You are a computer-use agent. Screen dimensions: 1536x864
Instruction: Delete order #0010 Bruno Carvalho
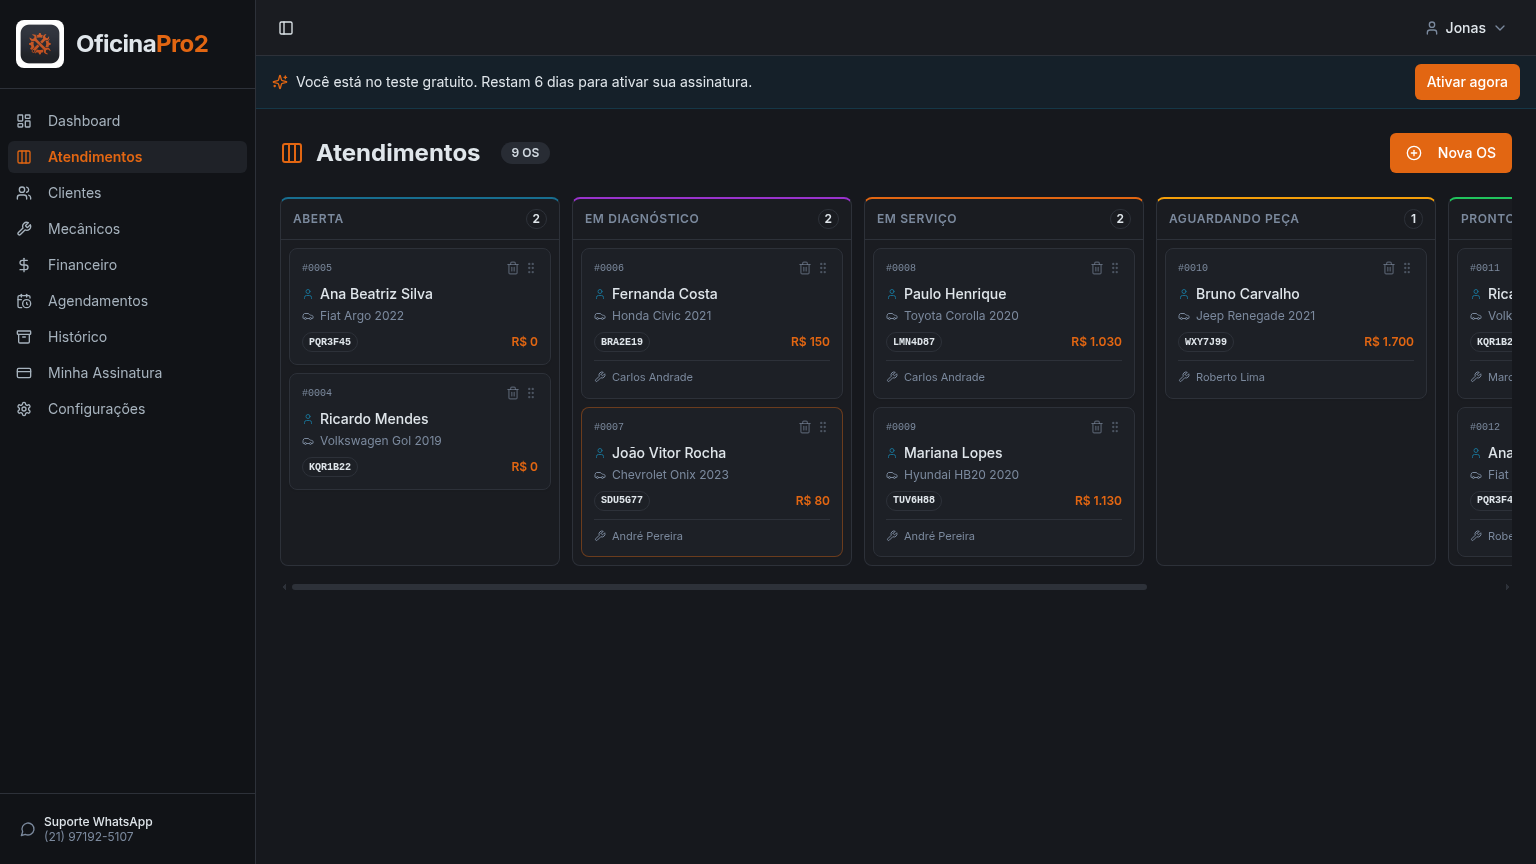point(1389,268)
